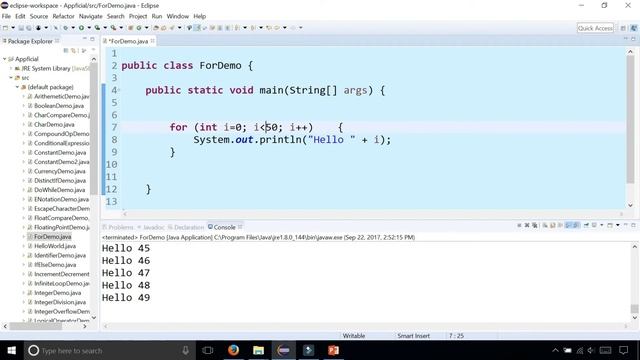The width and height of the screenshot is (640, 360).
Task: Select IntegerDemo.java in Package Explorer
Action: click(x=57, y=293)
